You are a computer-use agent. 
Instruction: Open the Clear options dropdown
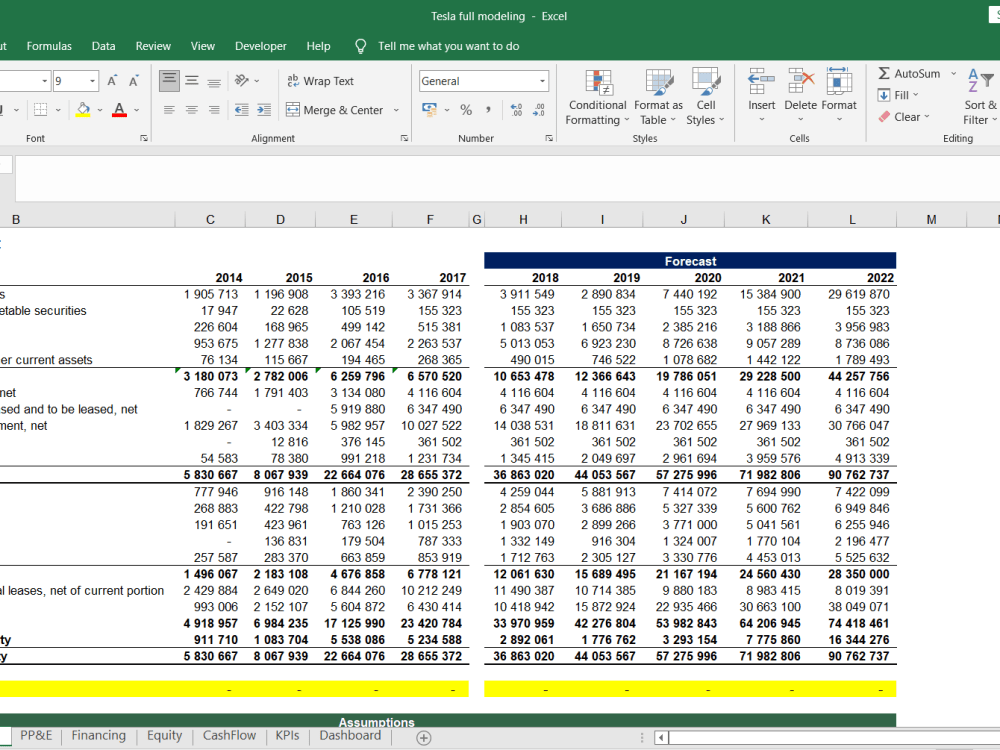tap(905, 117)
